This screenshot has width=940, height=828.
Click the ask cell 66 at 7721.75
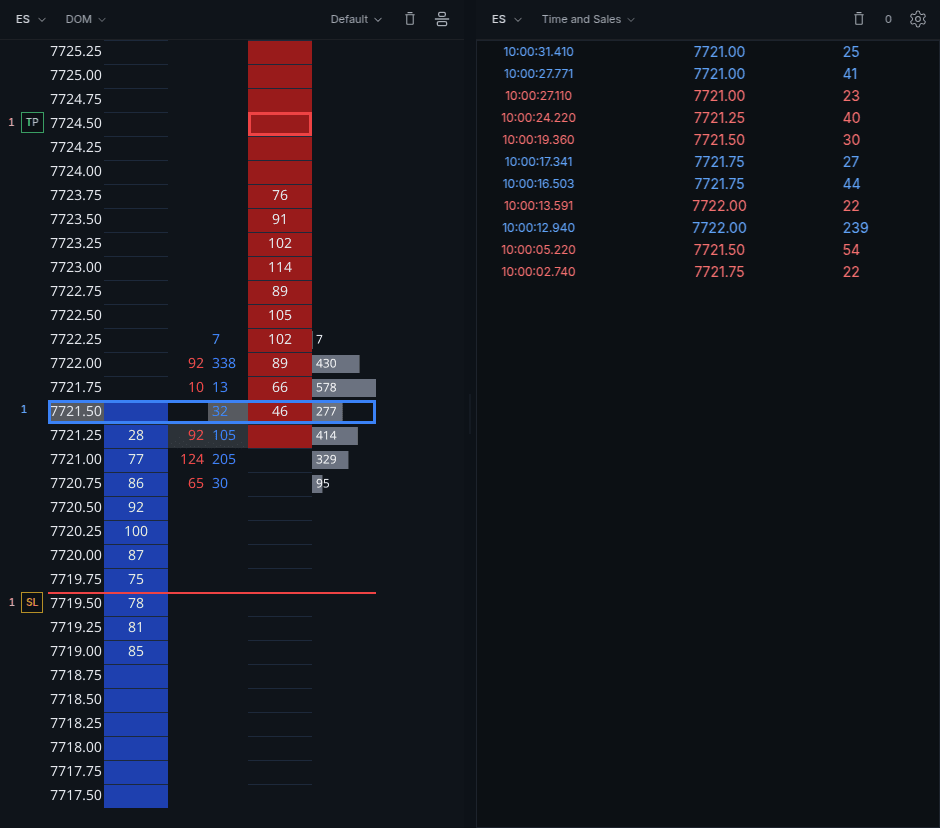pyautogui.click(x=280, y=387)
